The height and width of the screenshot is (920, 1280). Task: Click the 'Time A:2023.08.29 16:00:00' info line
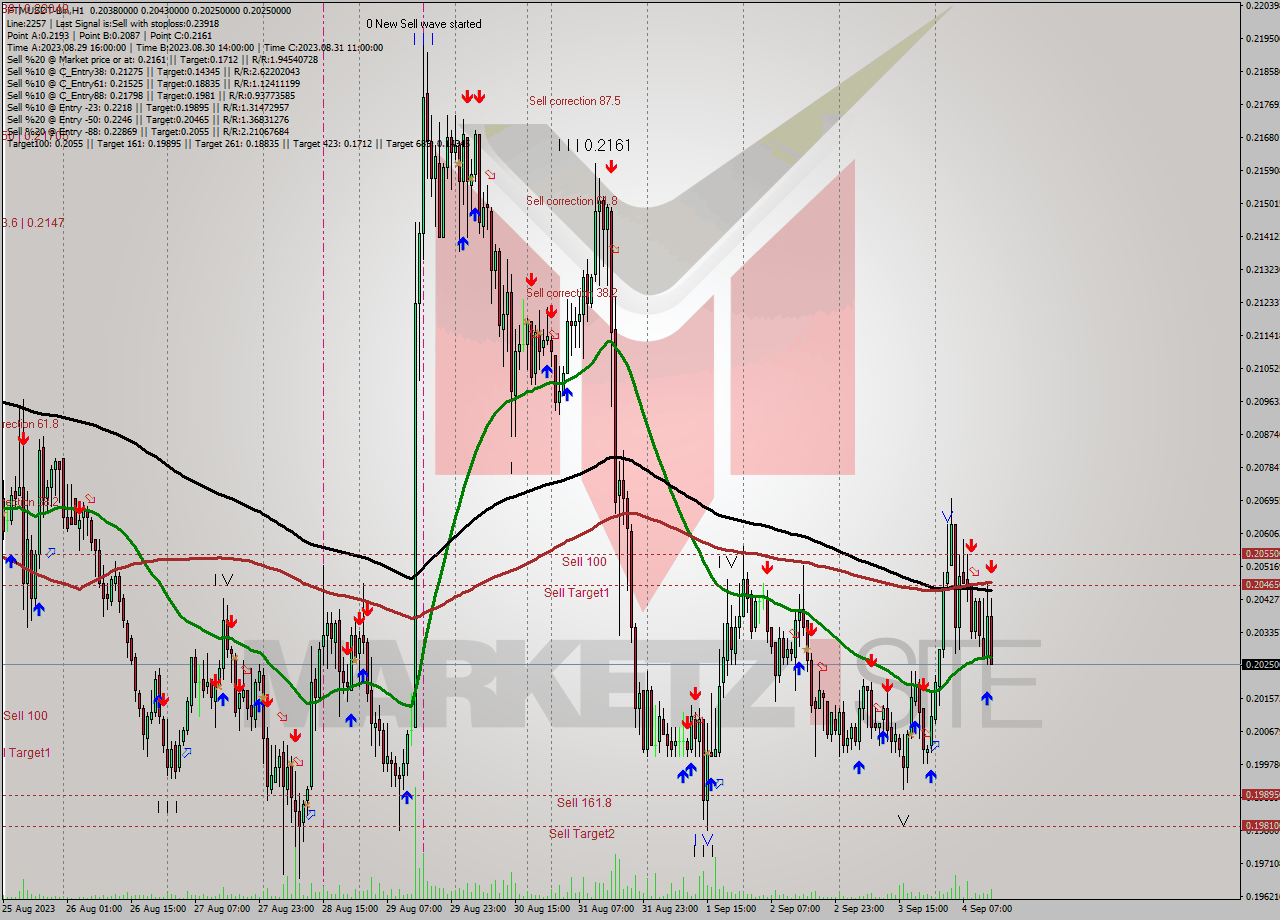point(194,47)
